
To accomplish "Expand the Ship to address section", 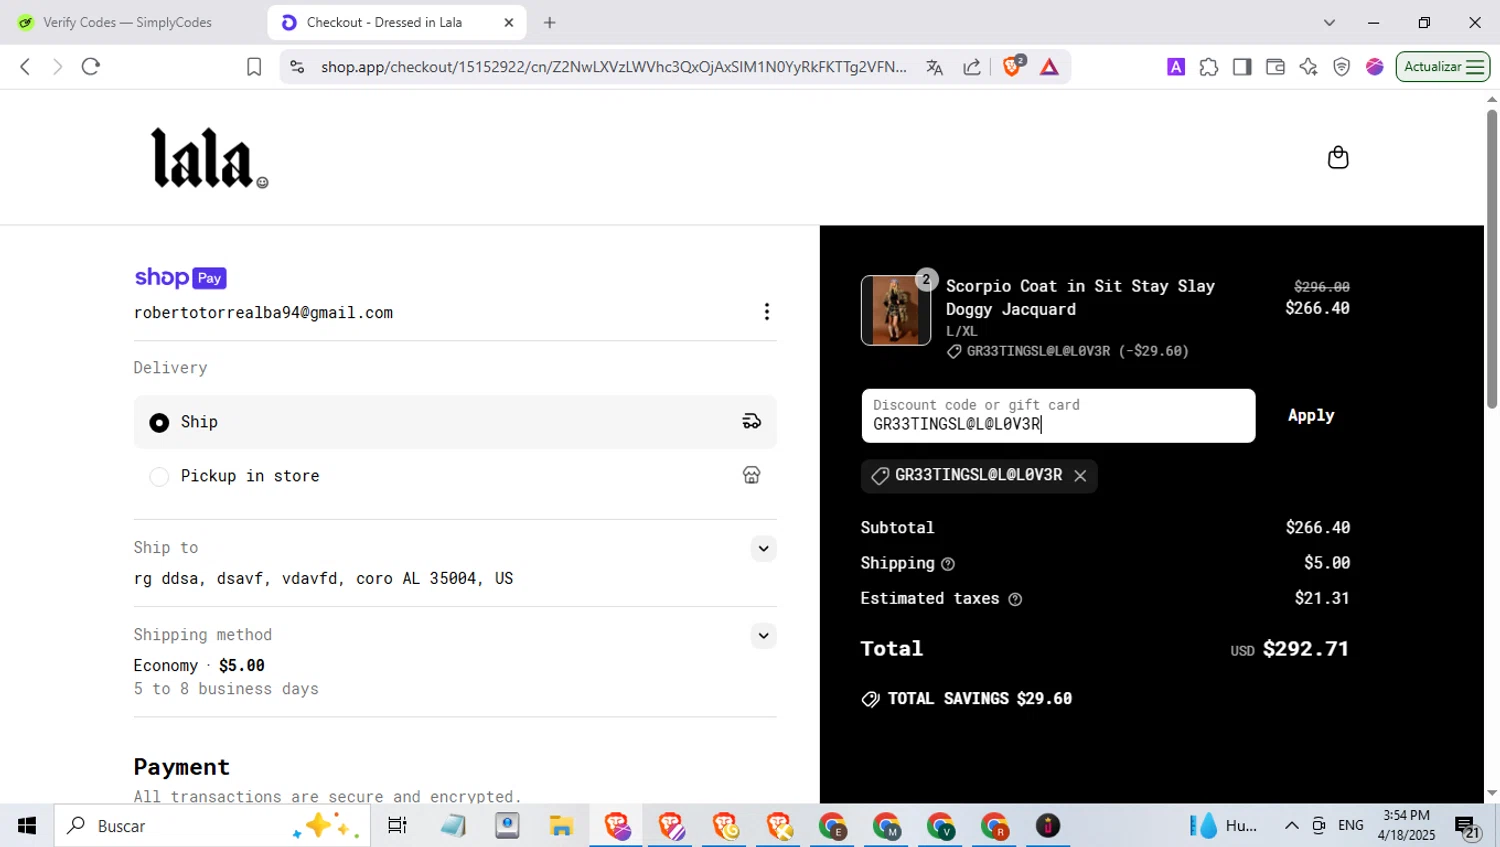I will [763, 548].
